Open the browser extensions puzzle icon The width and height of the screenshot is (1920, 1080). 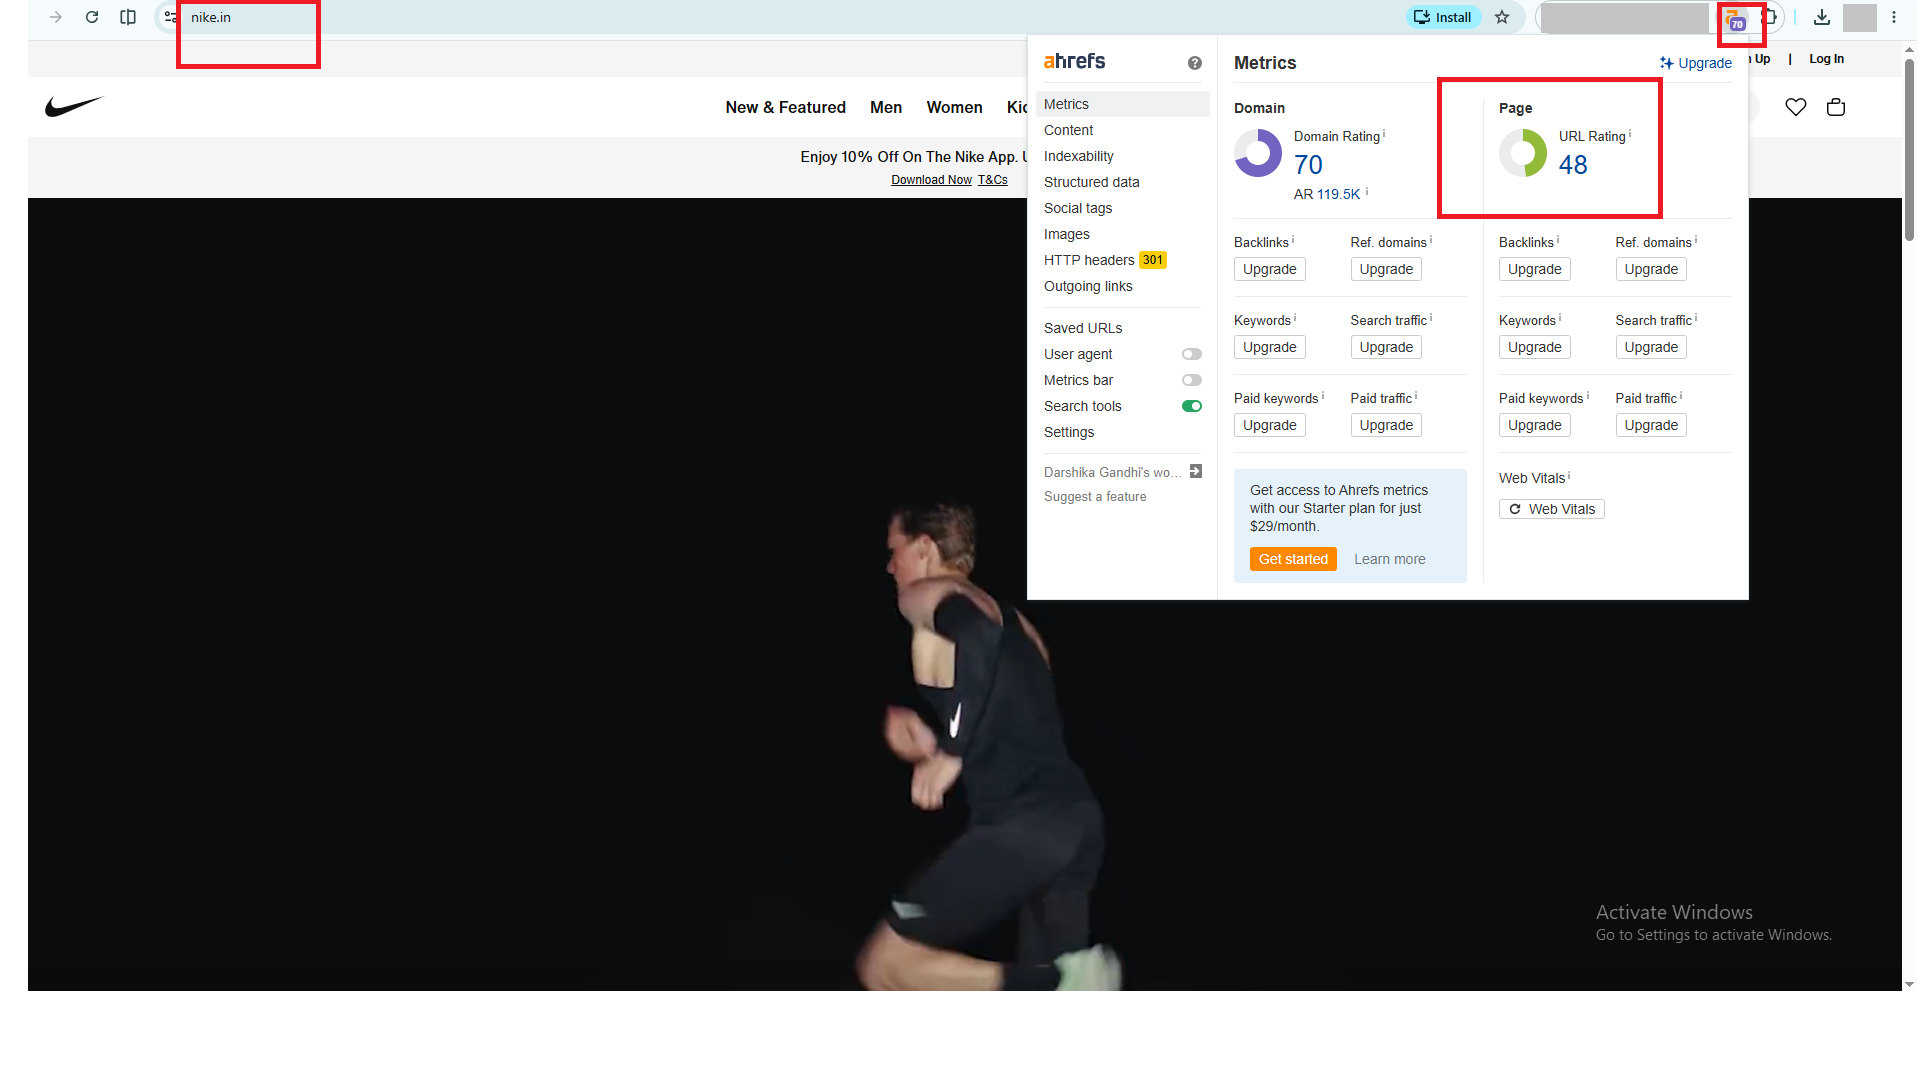tap(1770, 17)
